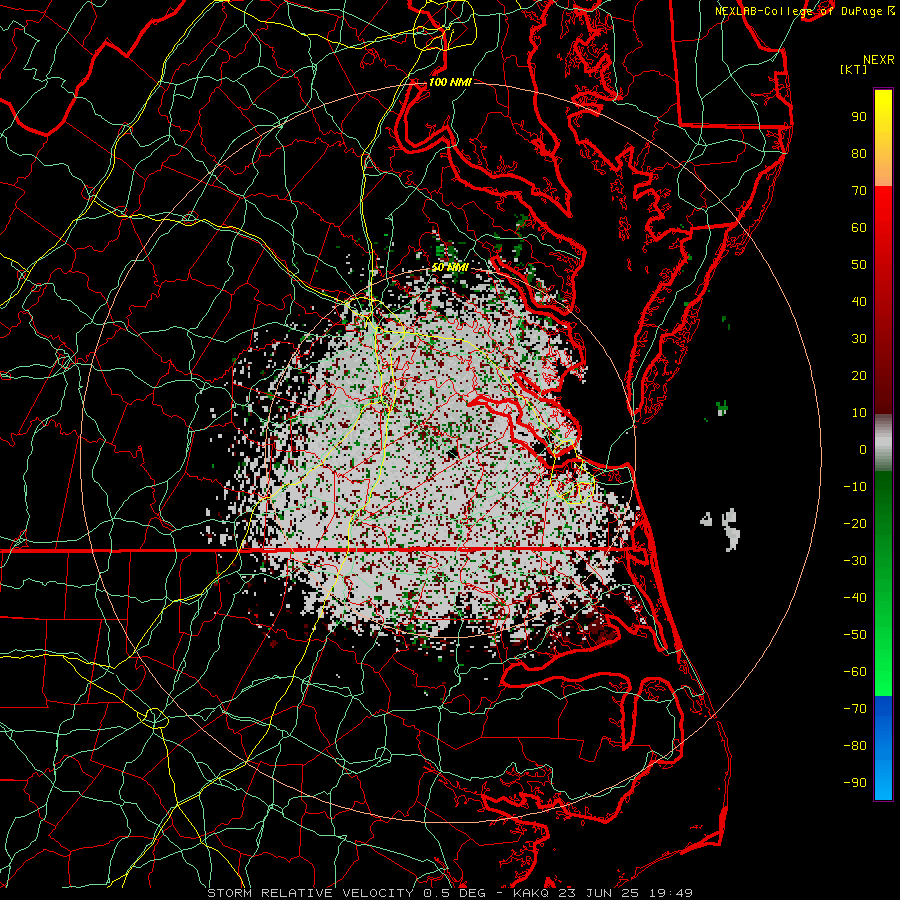Select the 90 value on the velocity scale
900x900 pixels.
pos(859,117)
